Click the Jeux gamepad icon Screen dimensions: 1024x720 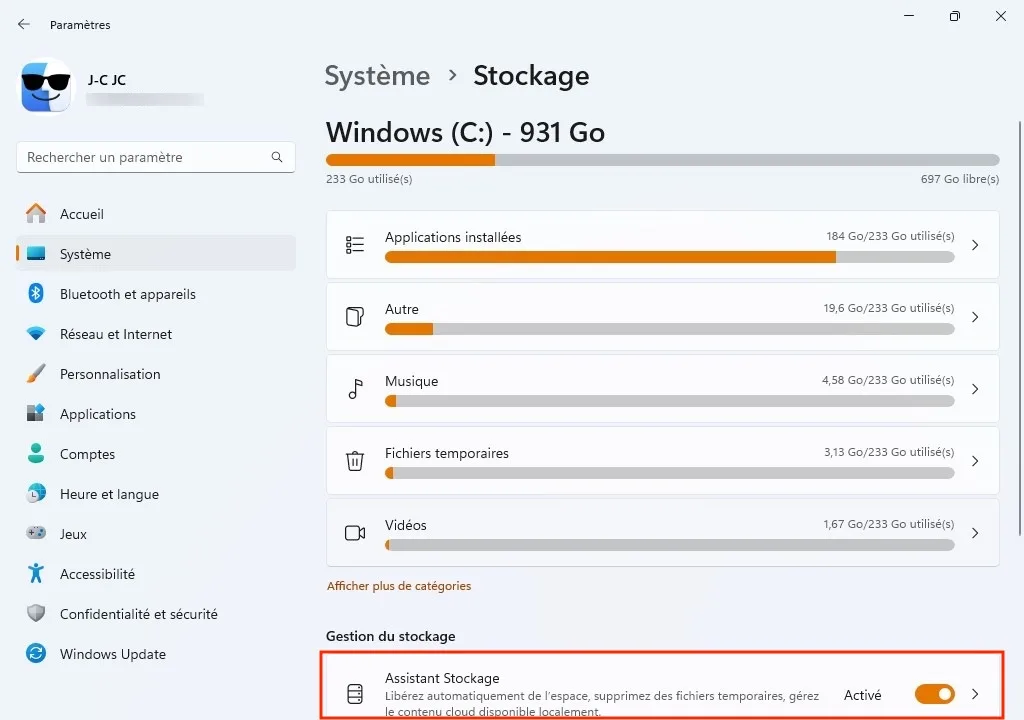tap(36, 533)
